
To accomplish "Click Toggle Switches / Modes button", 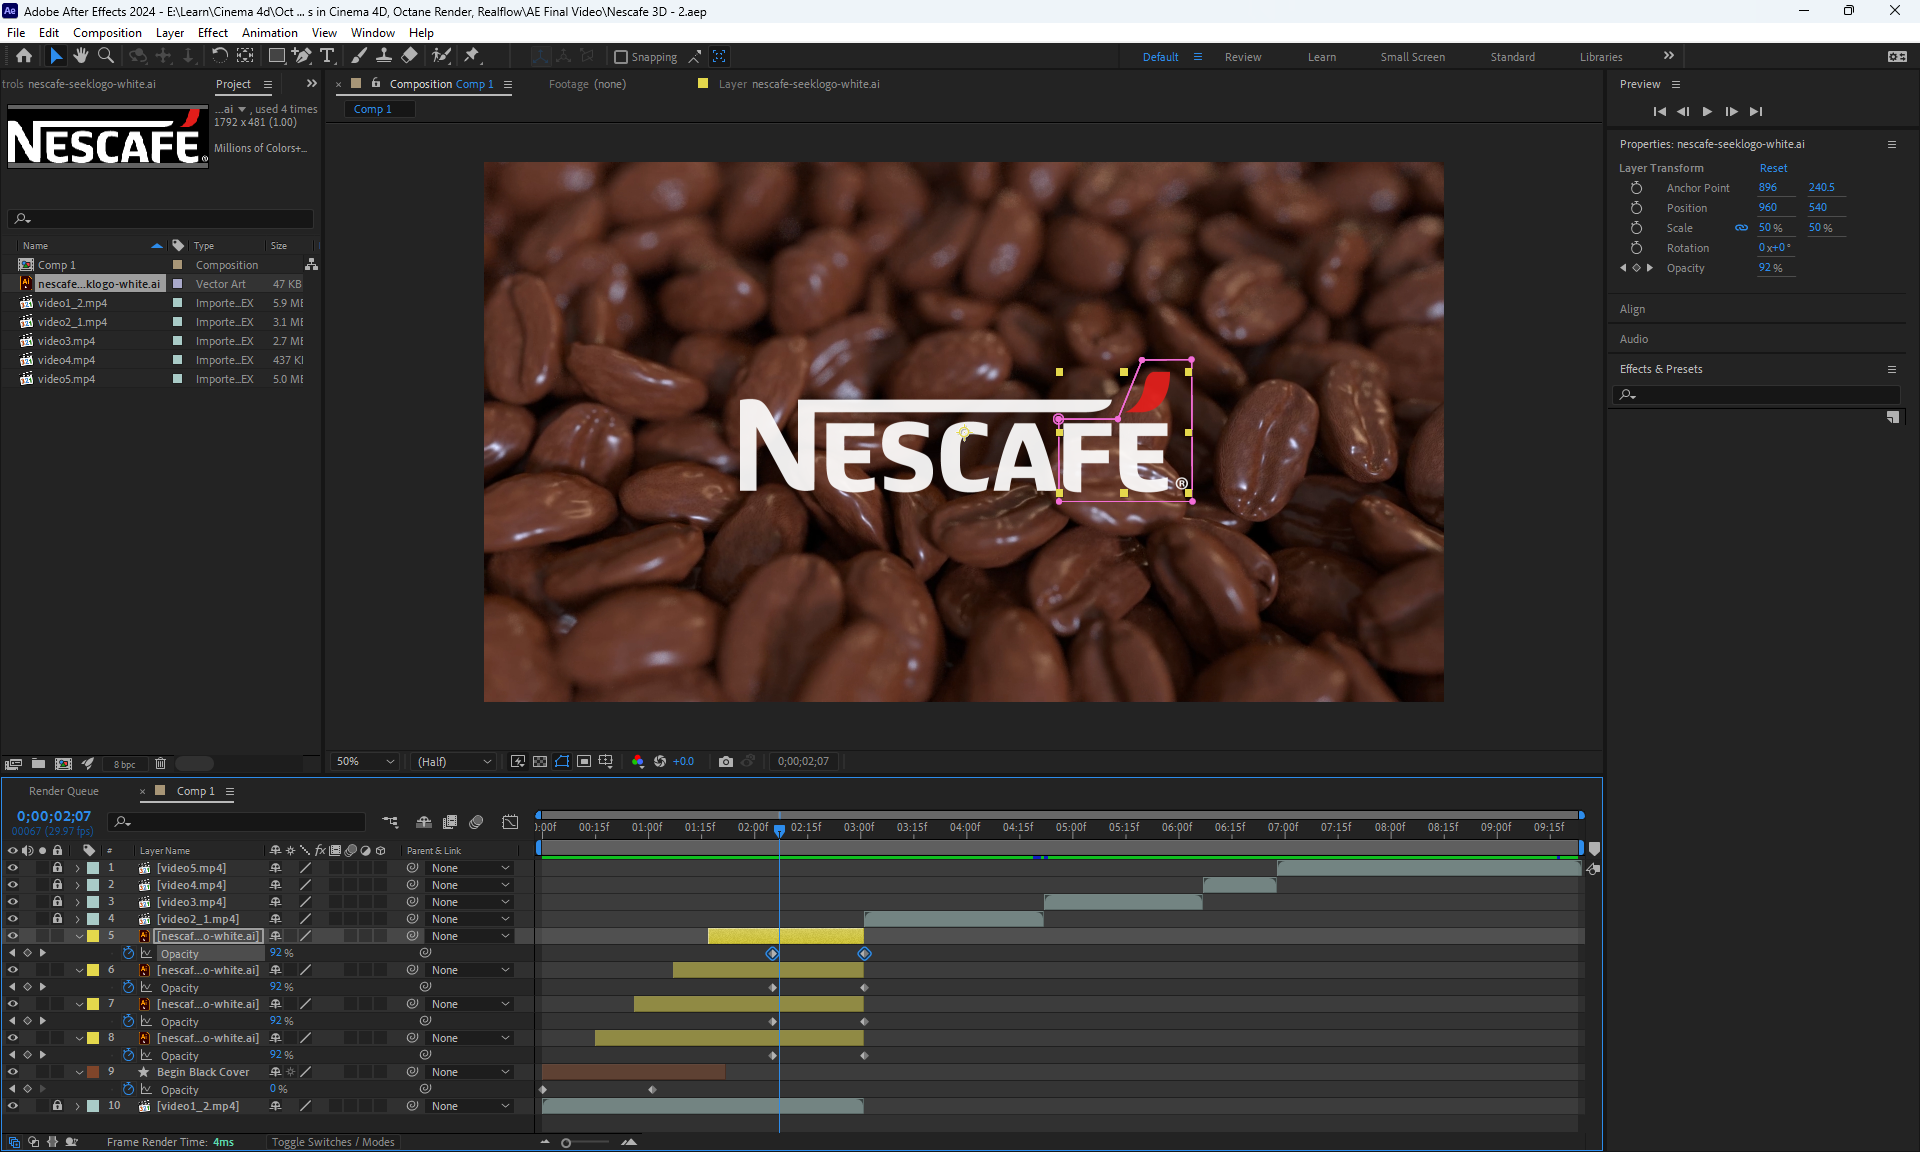I will tap(333, 1142).
